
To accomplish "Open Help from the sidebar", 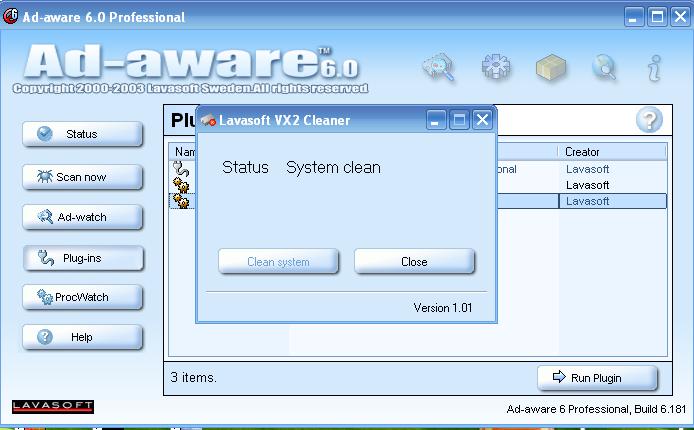I will click(x=83, y=337).
